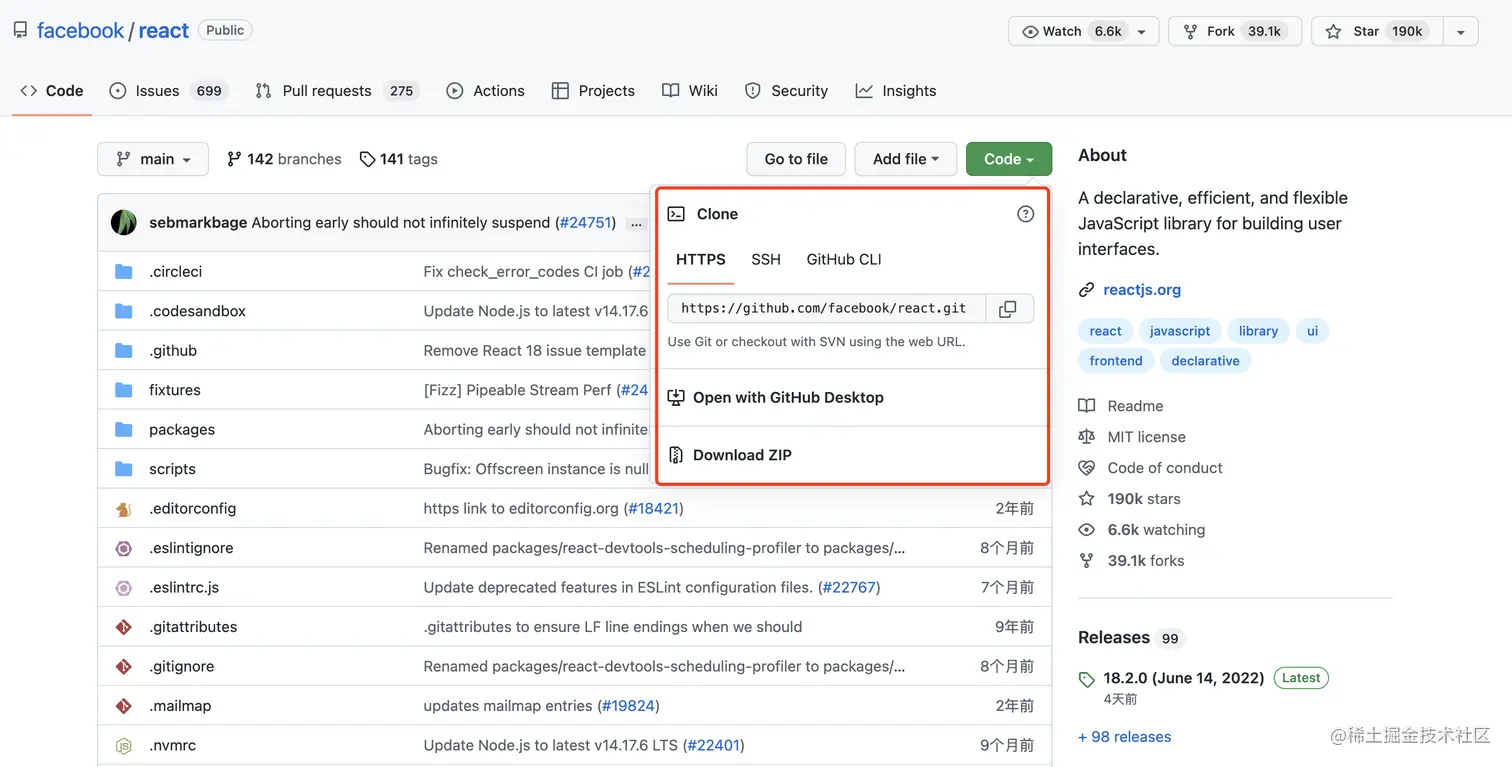
Task: Open the Actions tab
Action: 486,91
